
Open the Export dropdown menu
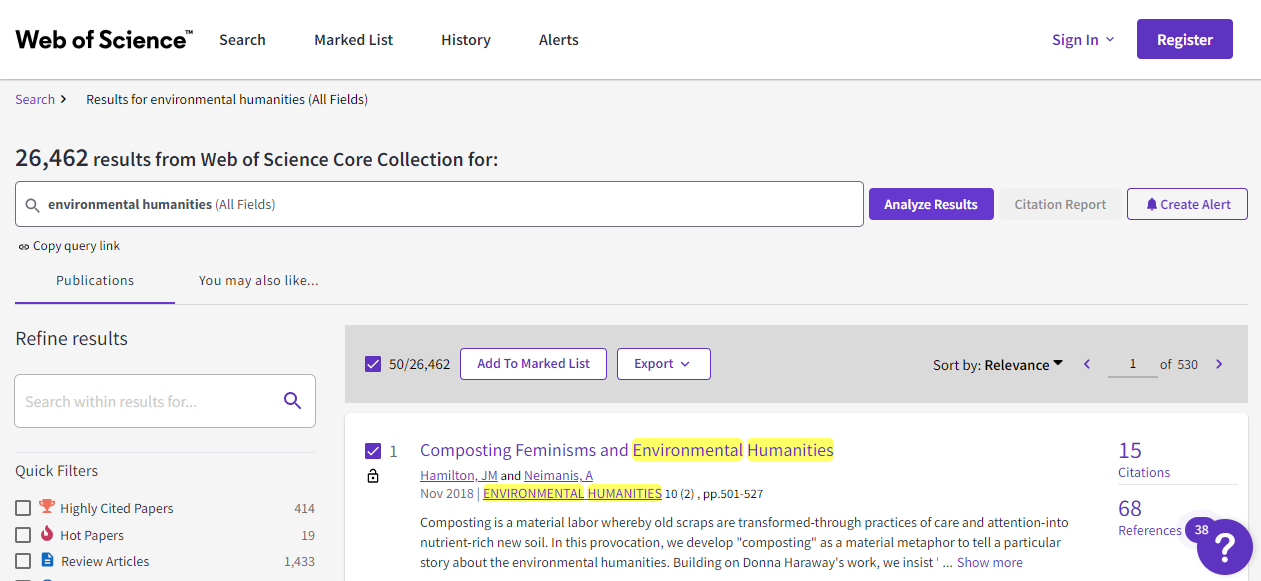click(x=664, y=364)
